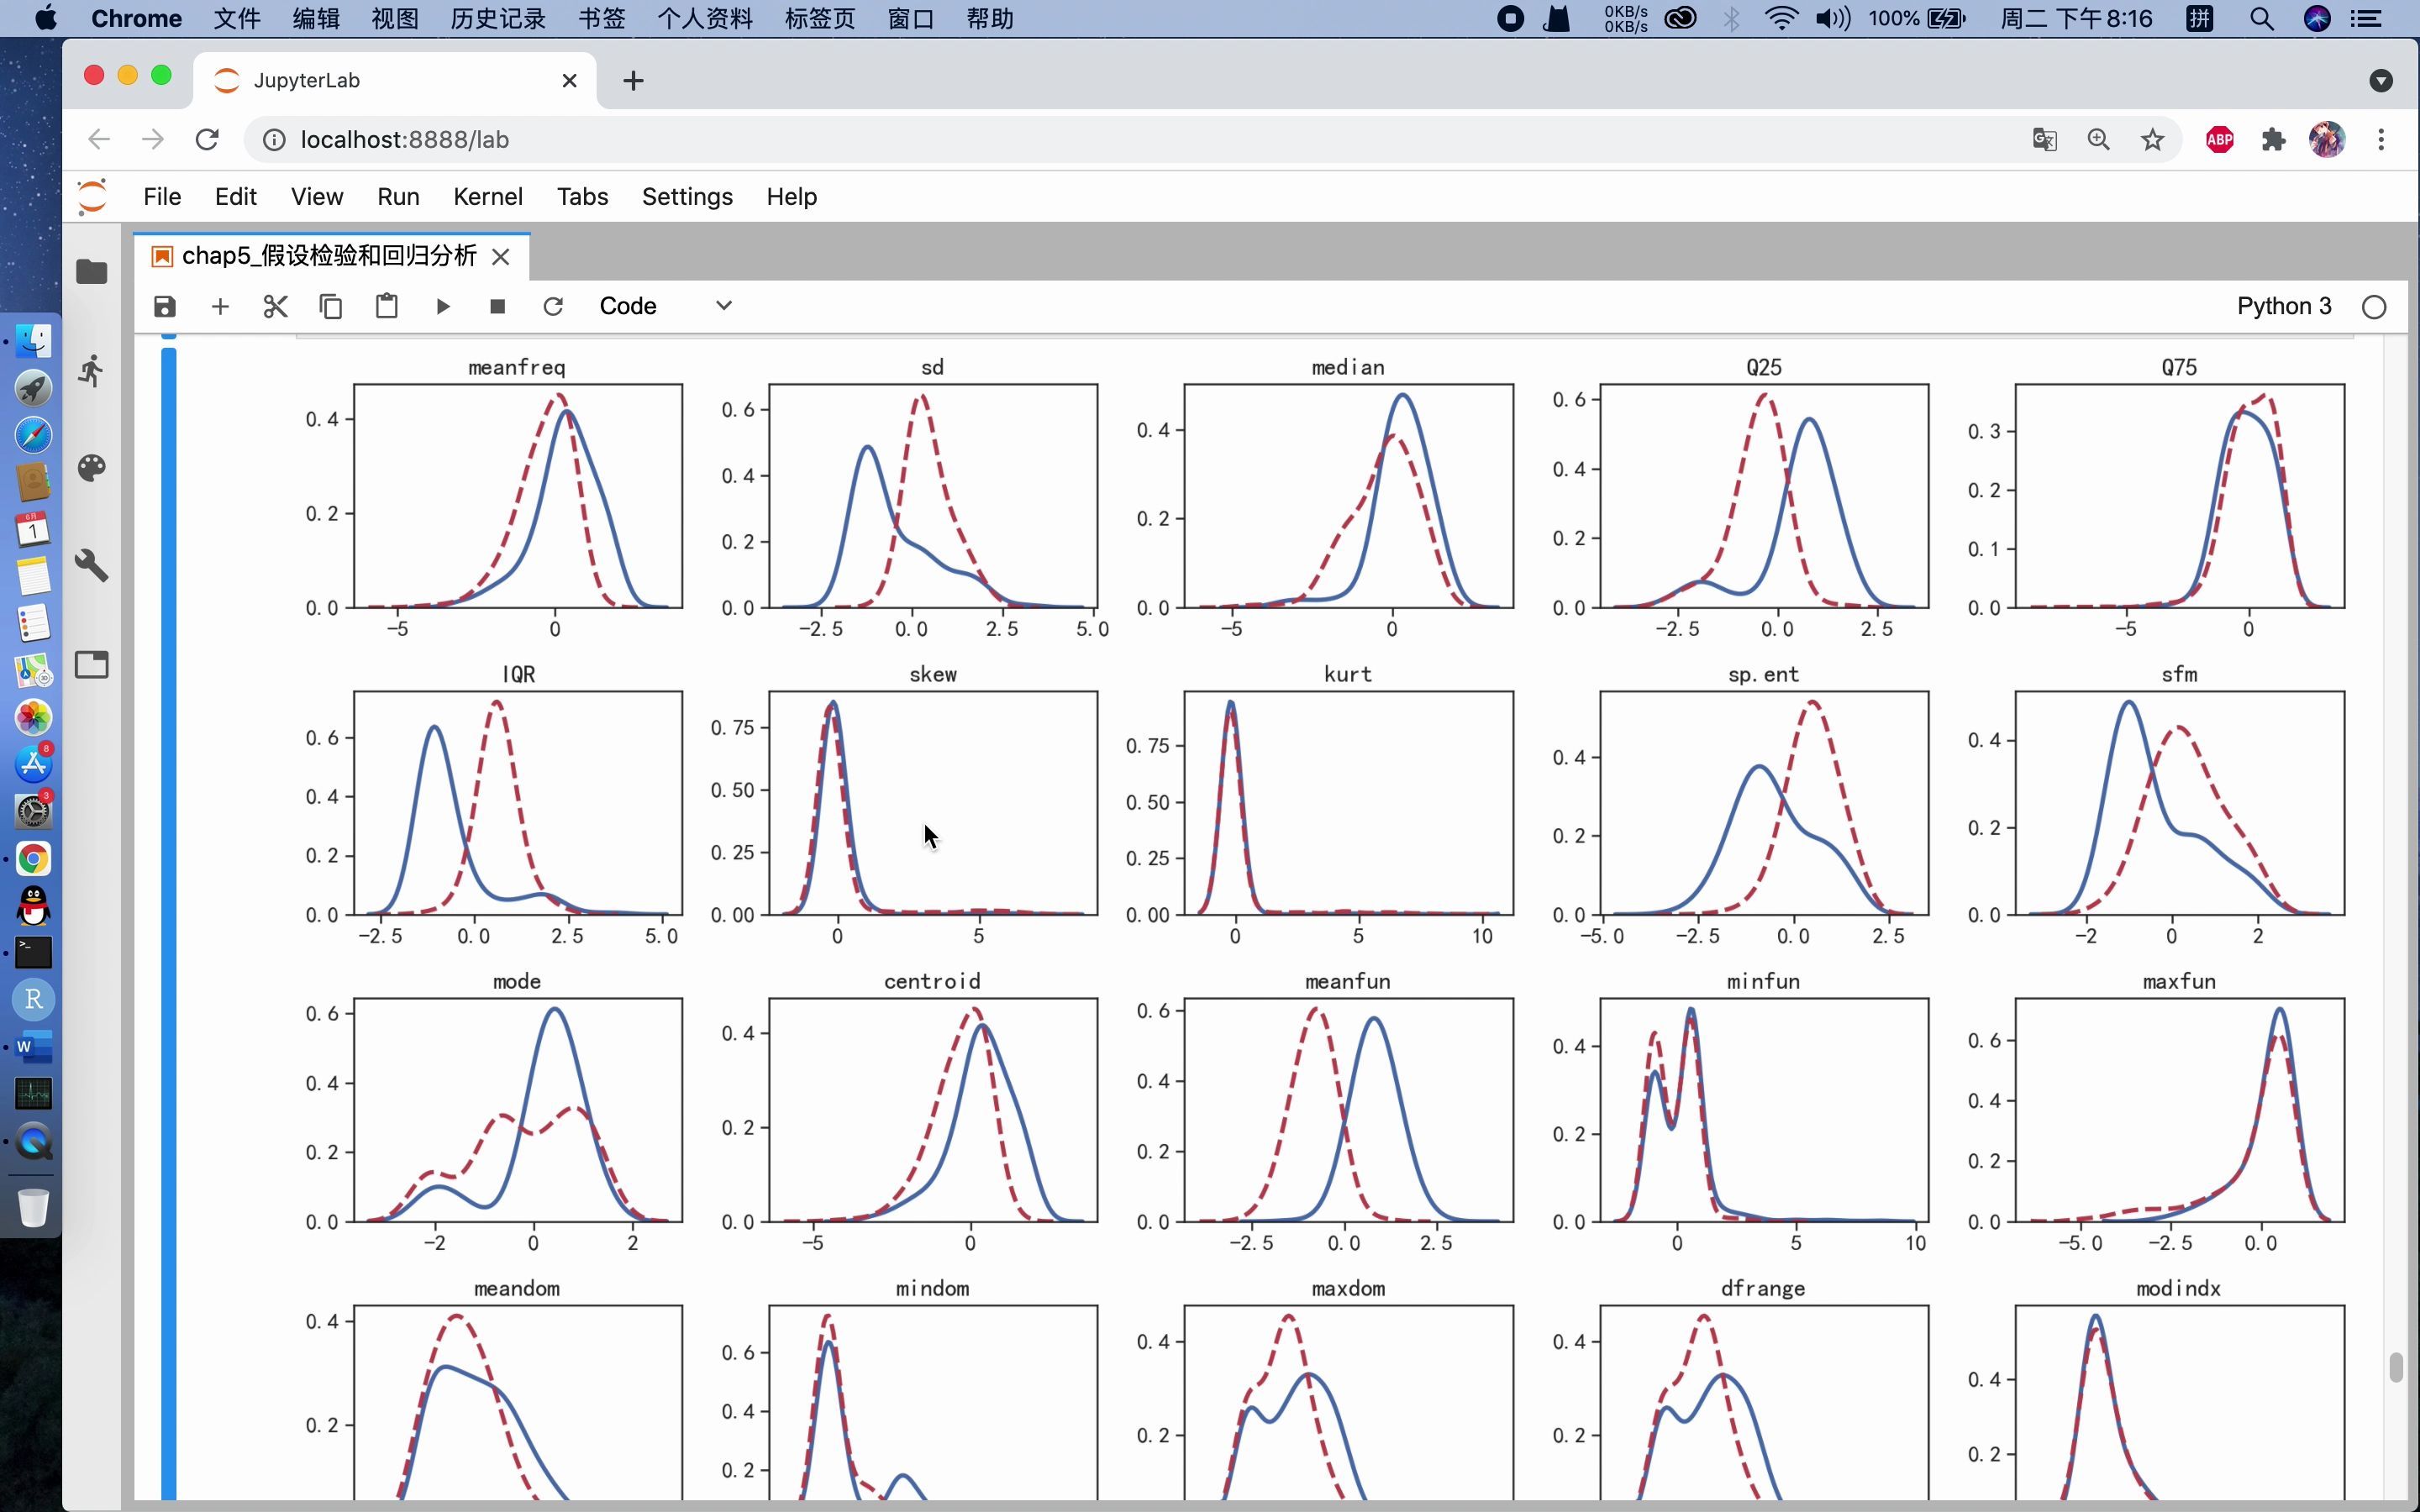Screen dimensions: 2420x1512
Task: Restart the kernel icon
Action: click(x=553, y=306)
